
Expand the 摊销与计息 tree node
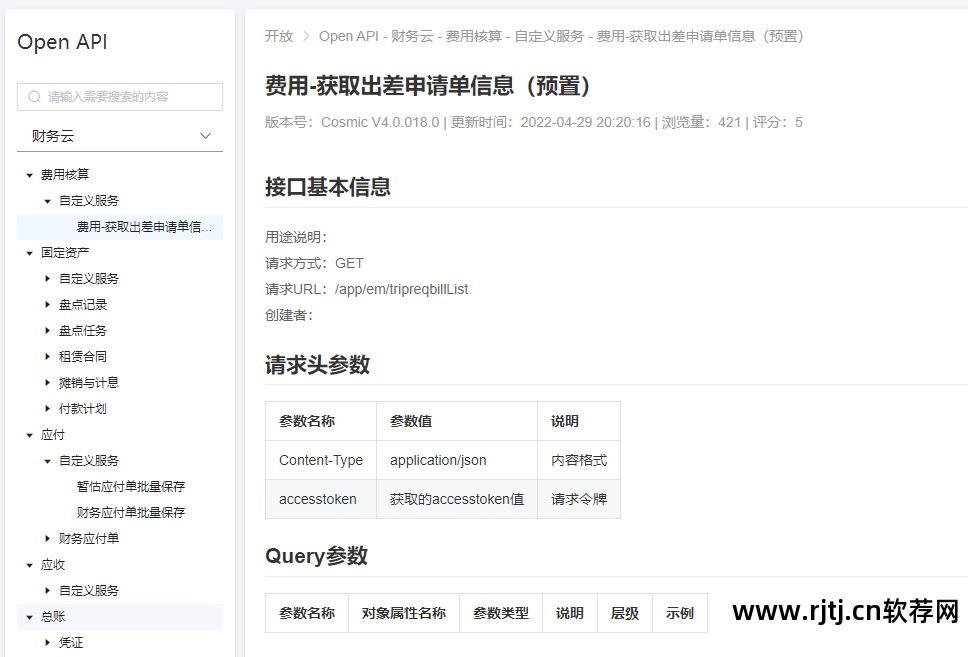(48, 382)
